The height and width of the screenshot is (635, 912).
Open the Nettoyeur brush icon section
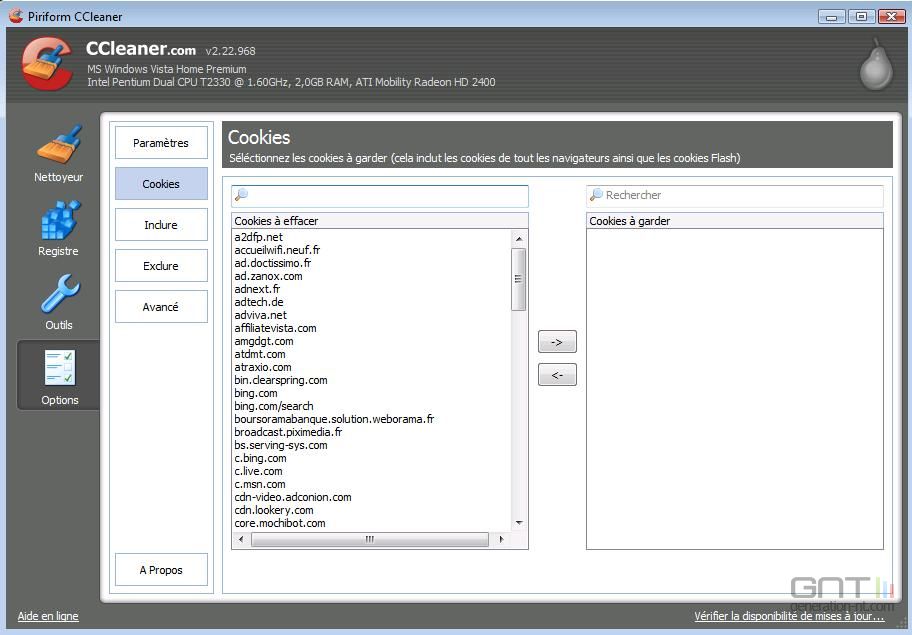click(x=59, y=144)
